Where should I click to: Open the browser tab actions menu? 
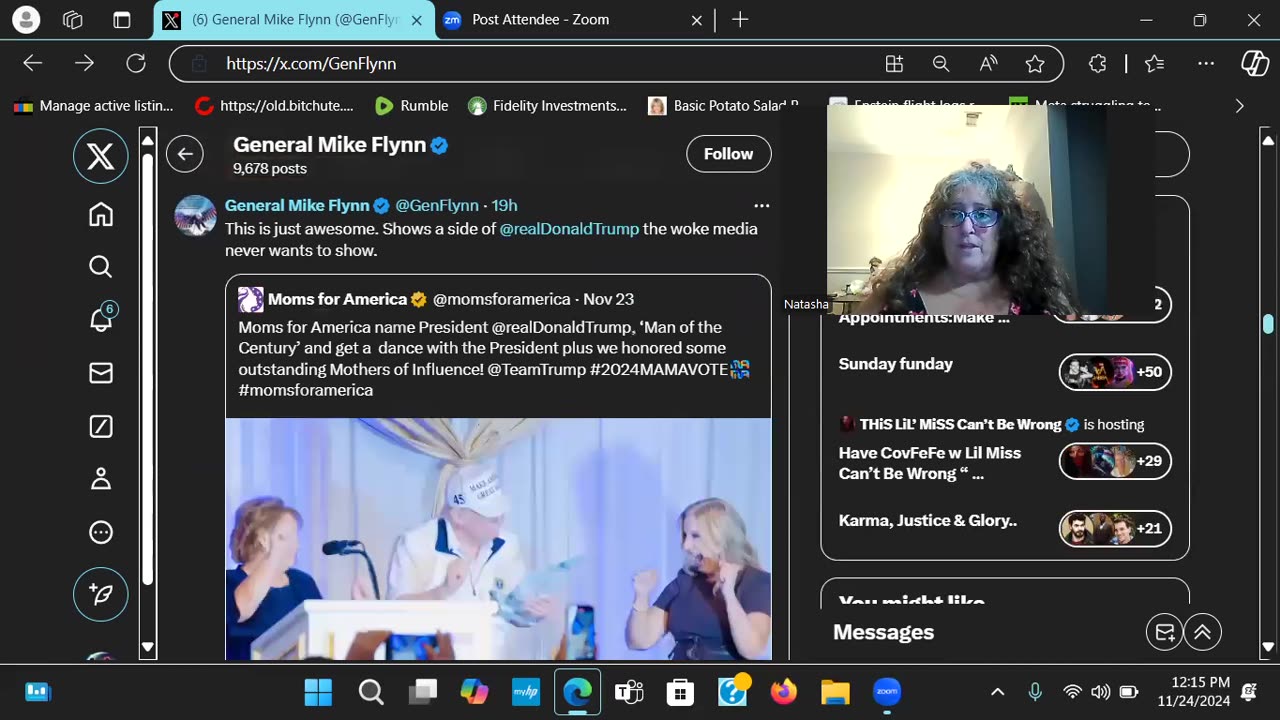(x=122, y=20)
